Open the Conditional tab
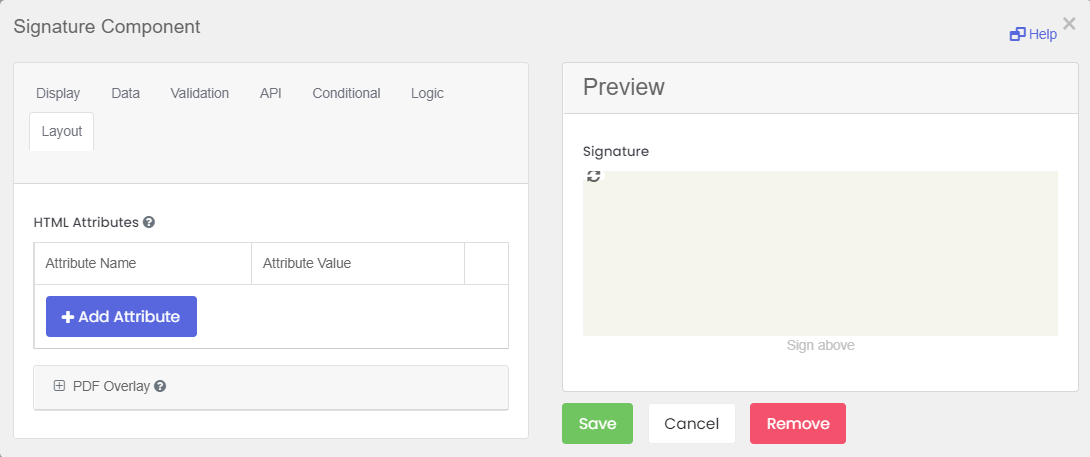The image size is (1090, 457). (x=346, y=93)
